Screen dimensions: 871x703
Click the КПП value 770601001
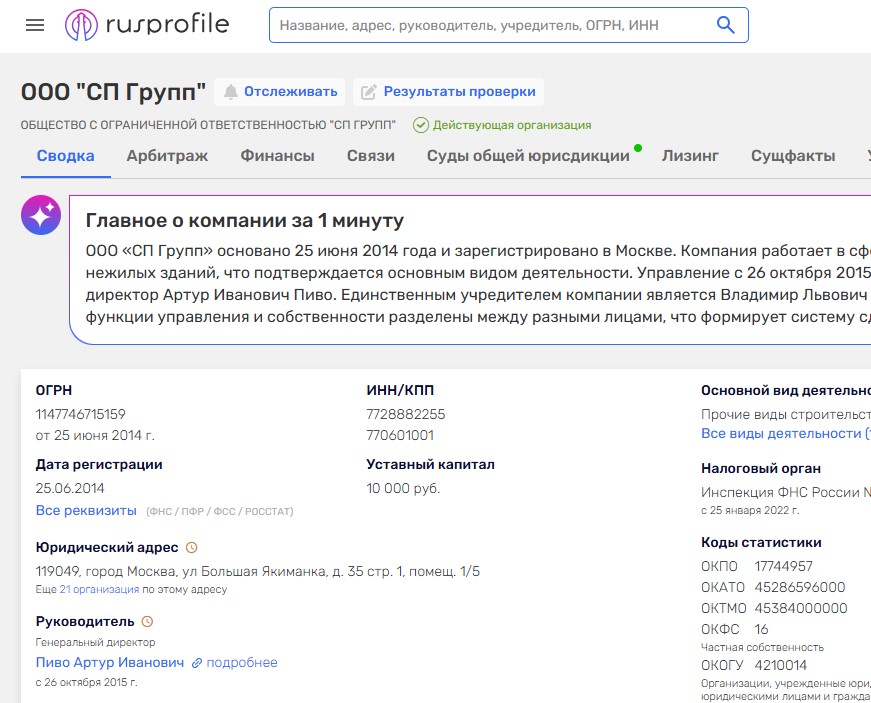[400, 435]
